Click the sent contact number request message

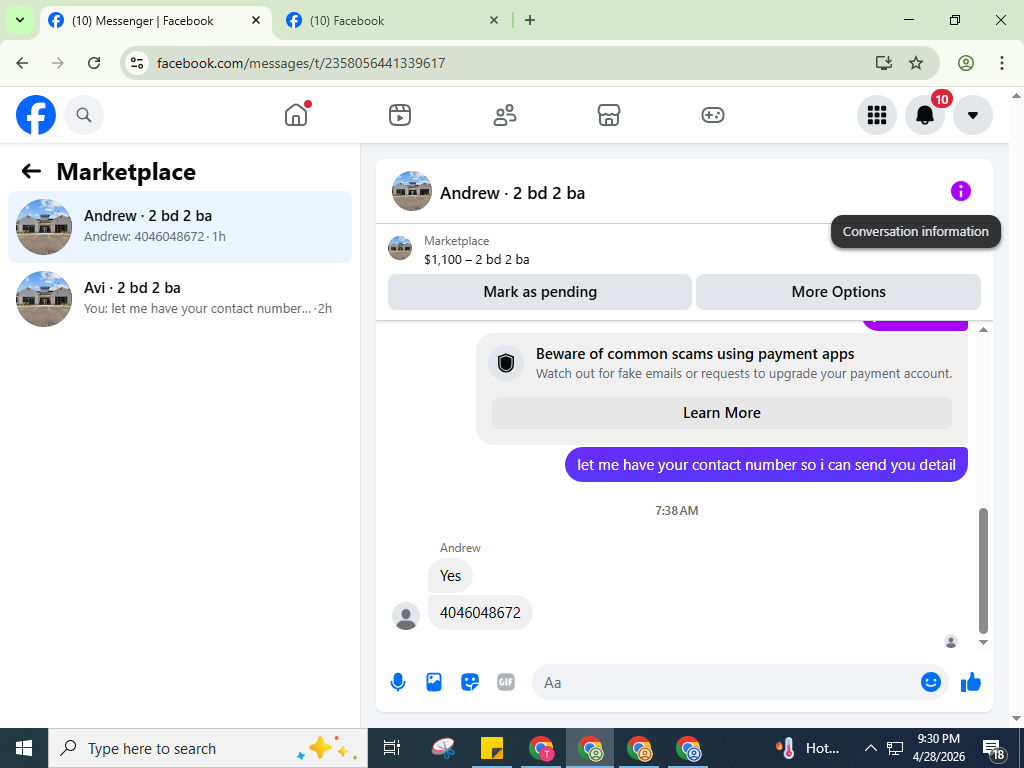click(x=766, y=464)
